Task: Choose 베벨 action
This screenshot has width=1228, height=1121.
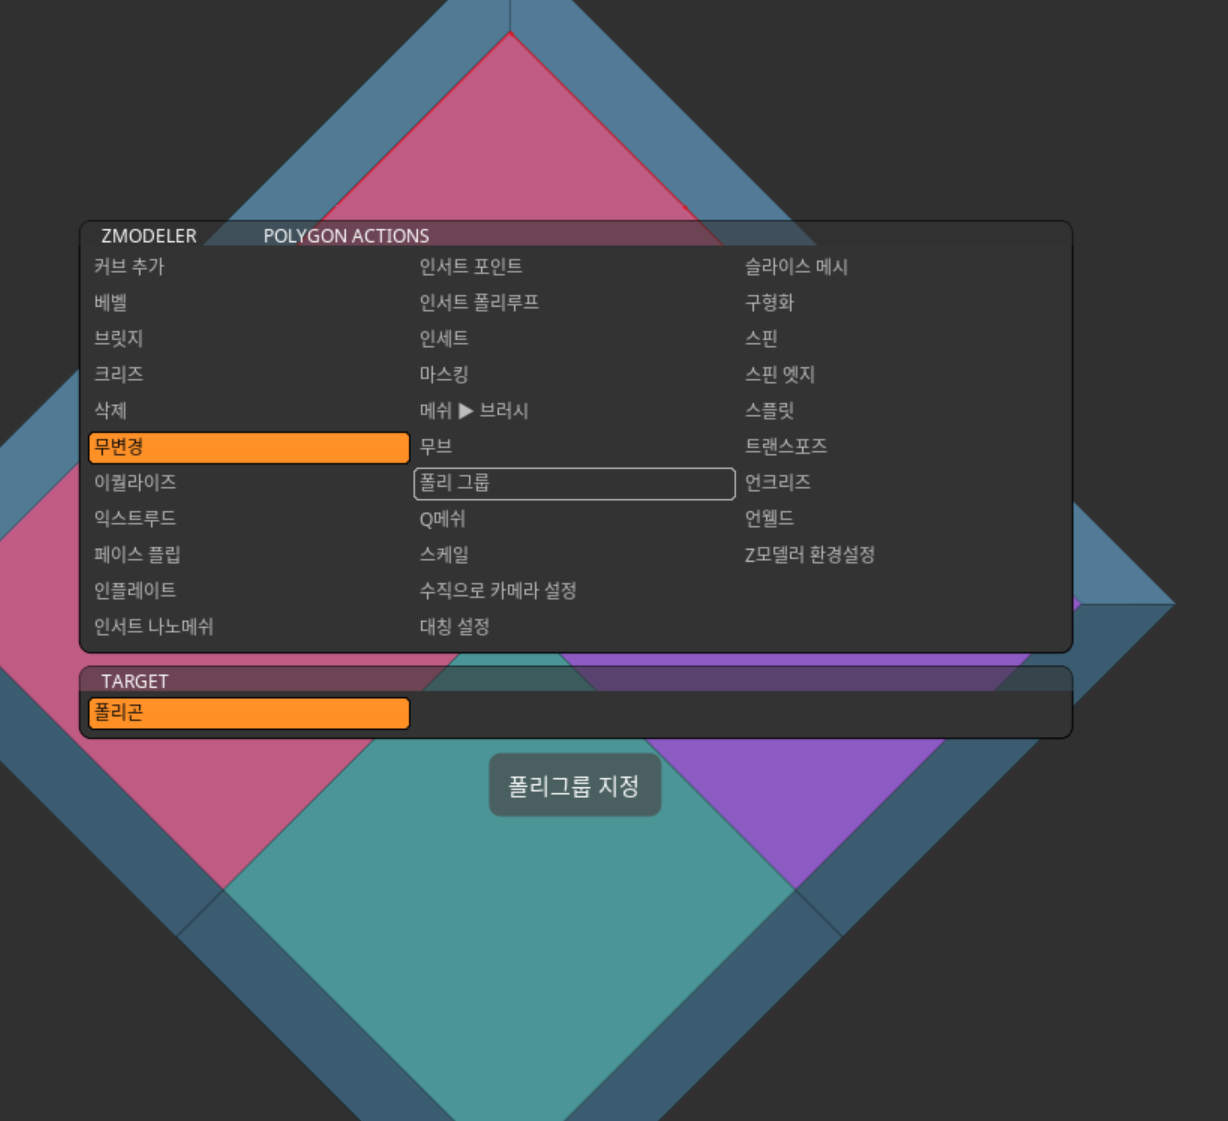Action: pyautogui.click(x=249, y=303)
